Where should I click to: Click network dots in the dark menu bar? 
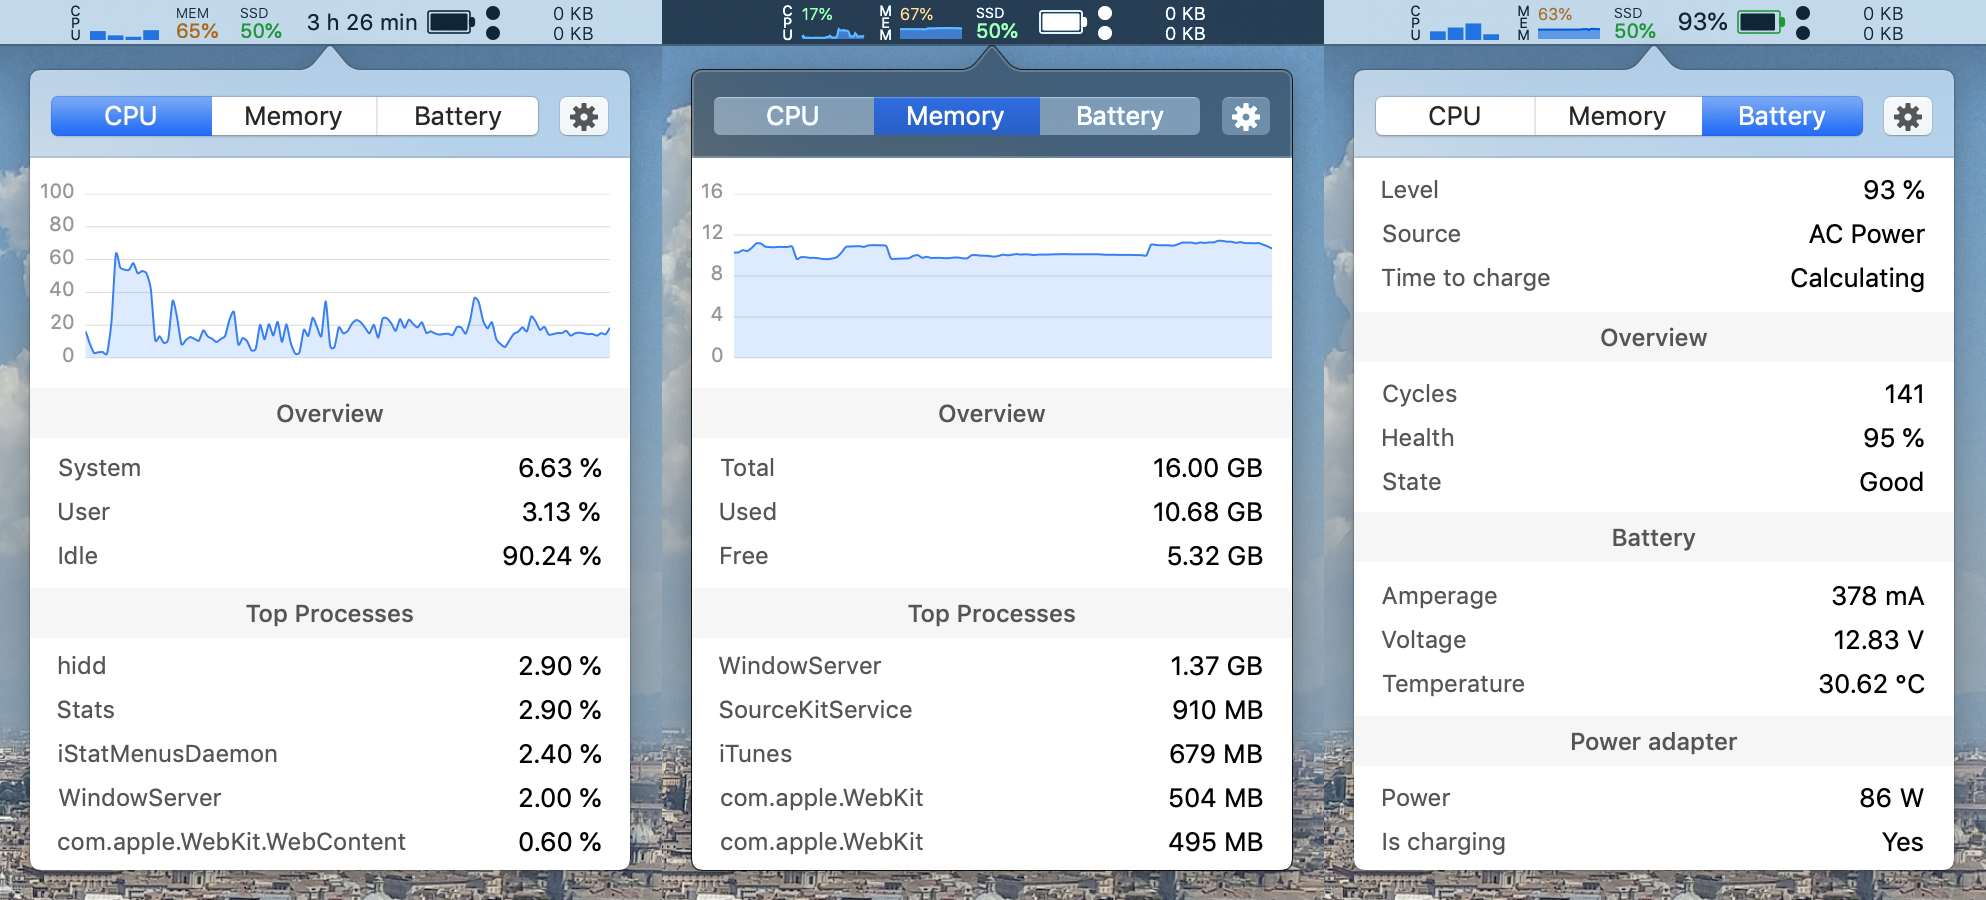click(x=1105, y=23)
